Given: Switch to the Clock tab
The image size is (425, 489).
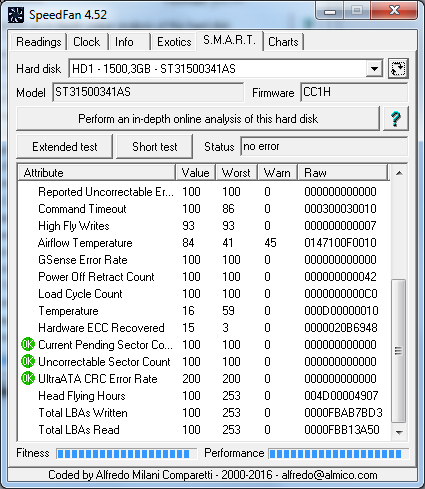Looking at the screenshot, I should point(86,42).
